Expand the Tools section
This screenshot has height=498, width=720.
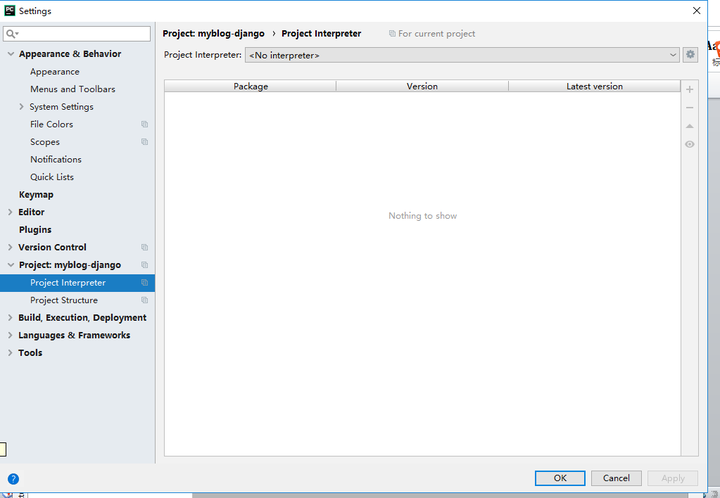point(10,353)
